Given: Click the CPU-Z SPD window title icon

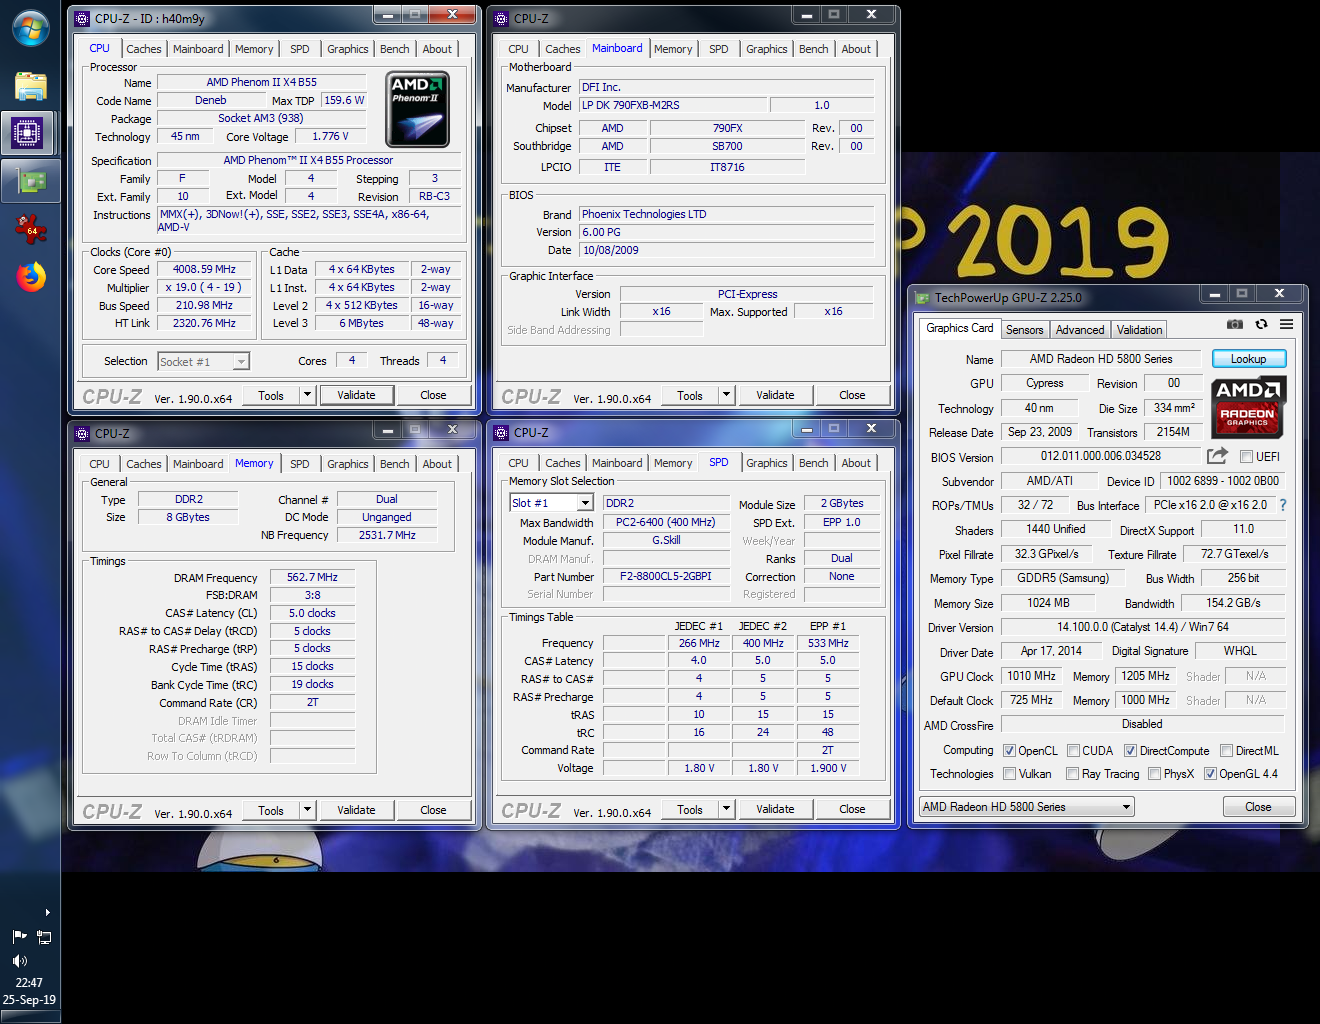Looking at the screenshot, I should tap(501, 432).
